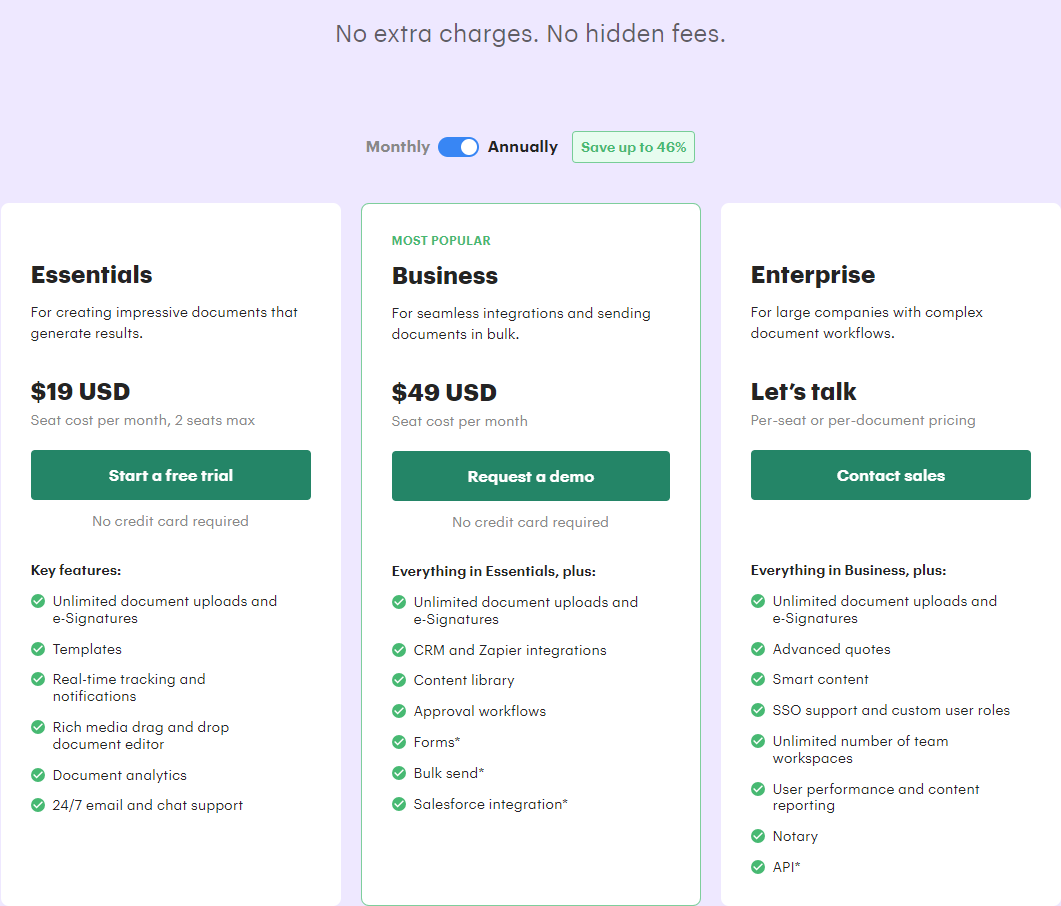Select the checkmark next to Bulk send
1061x906 pixels.
tap(398, 772)
